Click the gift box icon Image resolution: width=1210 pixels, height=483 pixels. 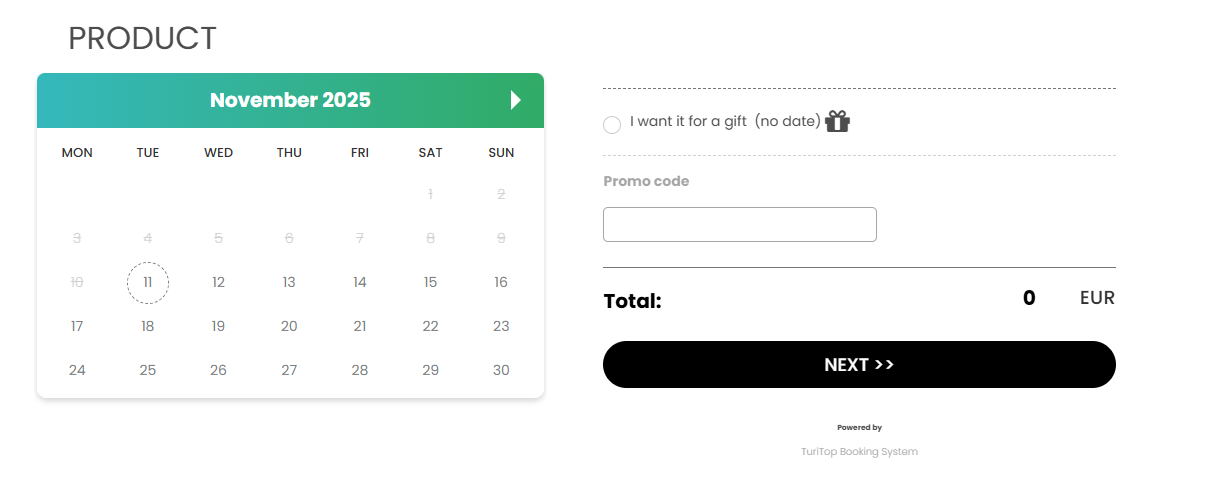[x=838, y=122]
